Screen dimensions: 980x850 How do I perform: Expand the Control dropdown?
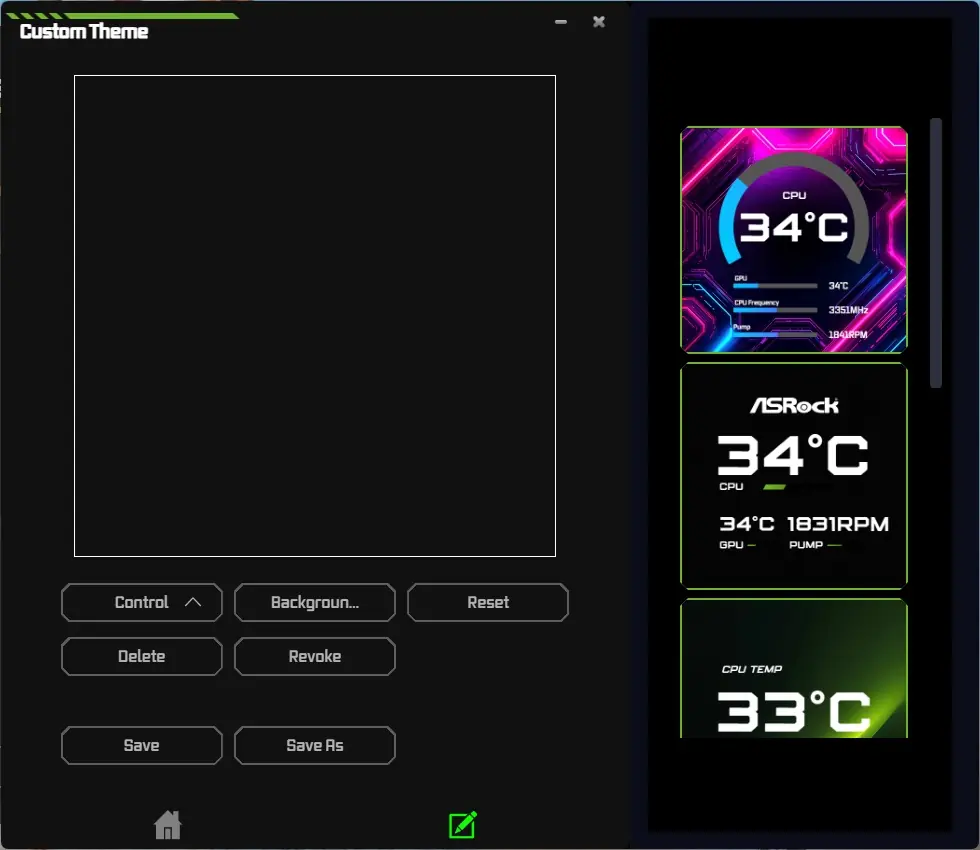pos(142,602)
